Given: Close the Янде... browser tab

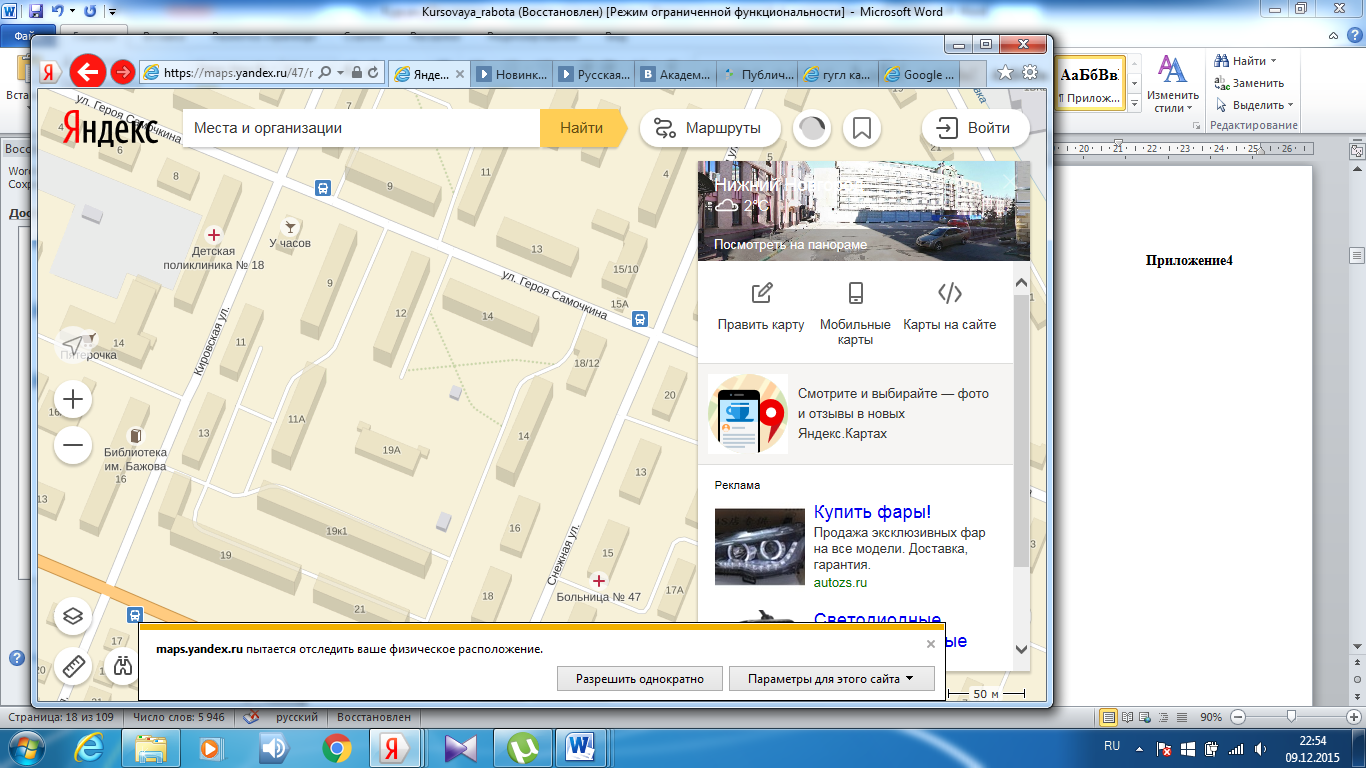Looking at the screenshot, I should point(460,74).
